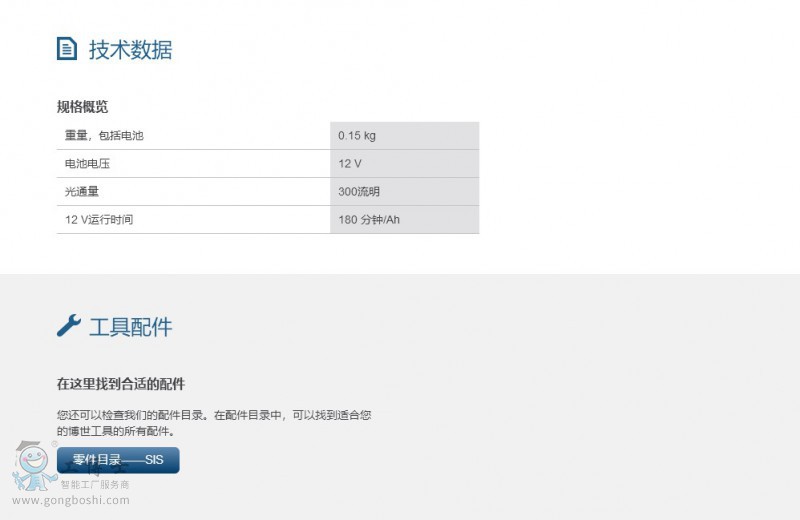Select the 技术数据 section heading
This screenshot has height=520, width=800.
130,50
